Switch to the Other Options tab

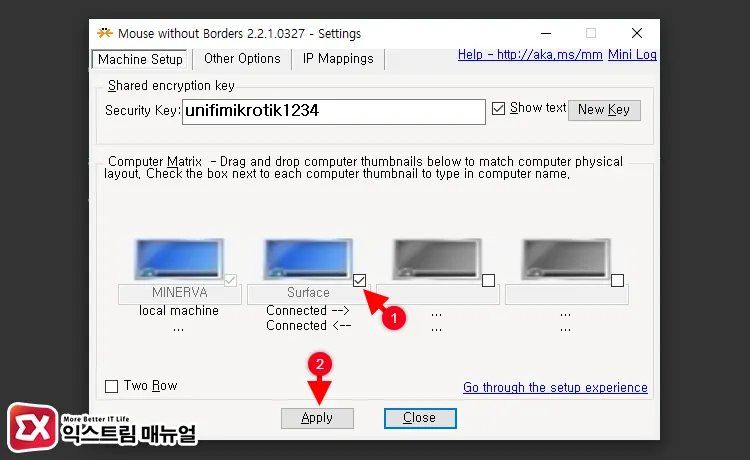coord(241,59)
